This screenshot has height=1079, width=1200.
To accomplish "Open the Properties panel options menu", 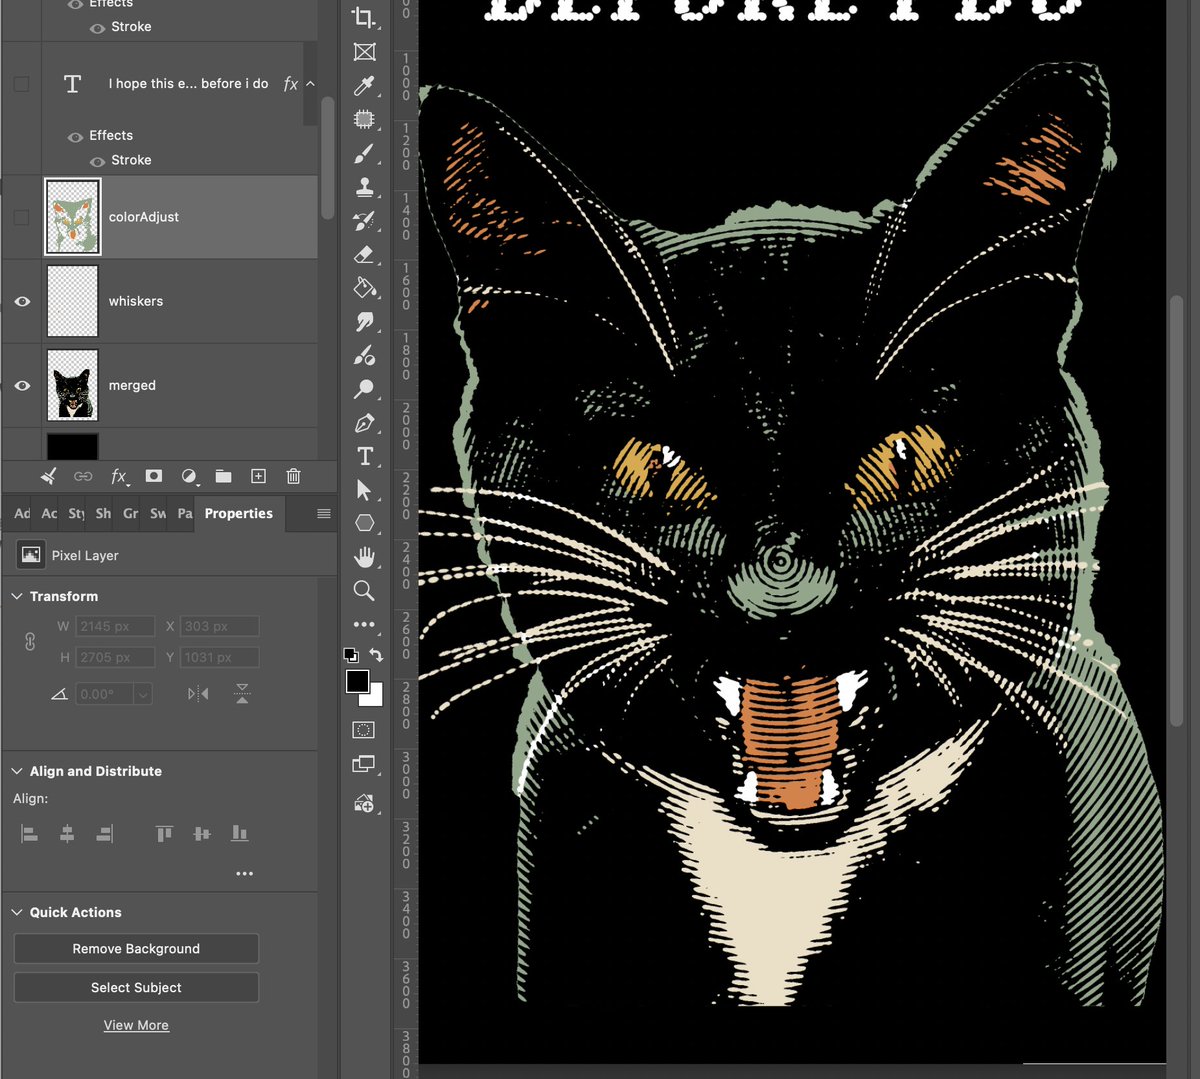I will tap(324, 514).
